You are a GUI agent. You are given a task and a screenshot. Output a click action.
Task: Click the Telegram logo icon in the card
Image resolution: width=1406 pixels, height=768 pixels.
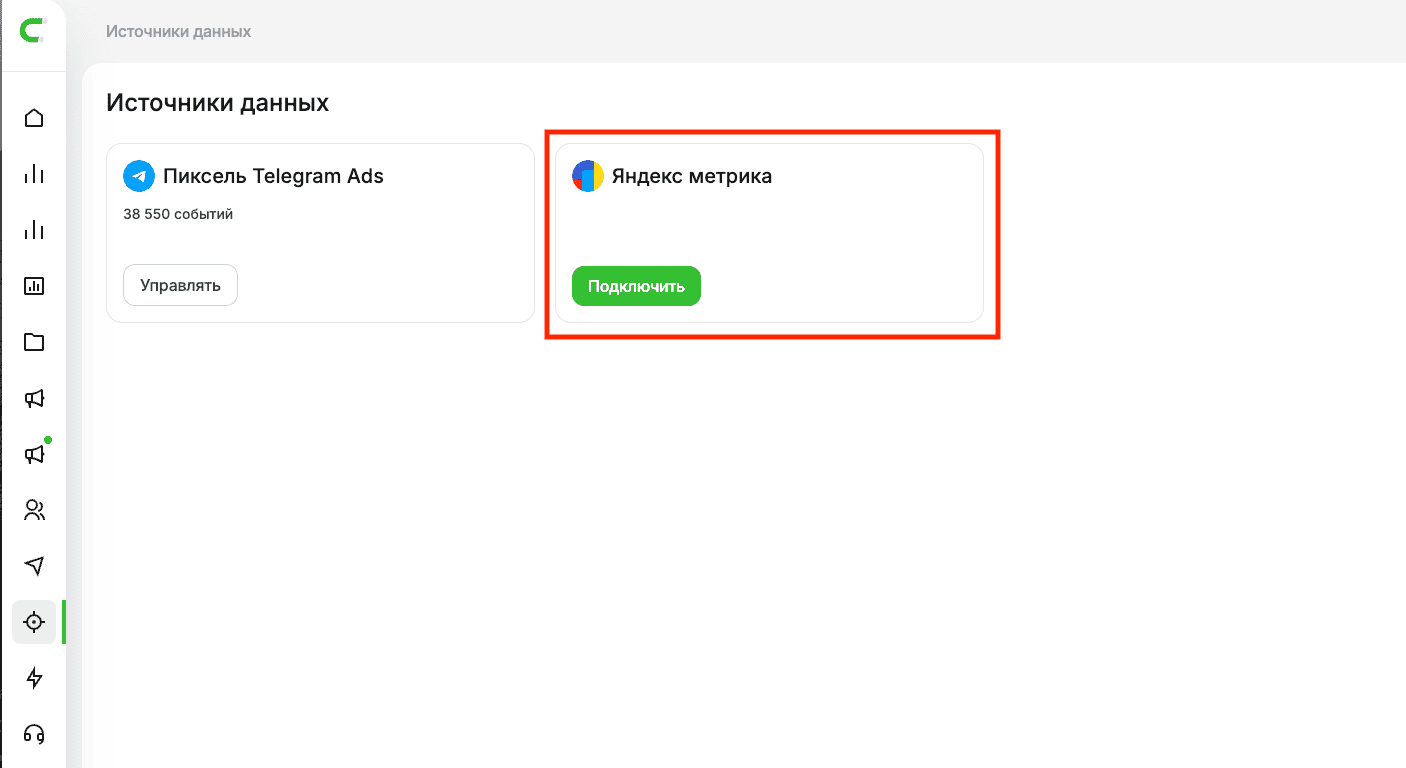[x=139, y=176]
